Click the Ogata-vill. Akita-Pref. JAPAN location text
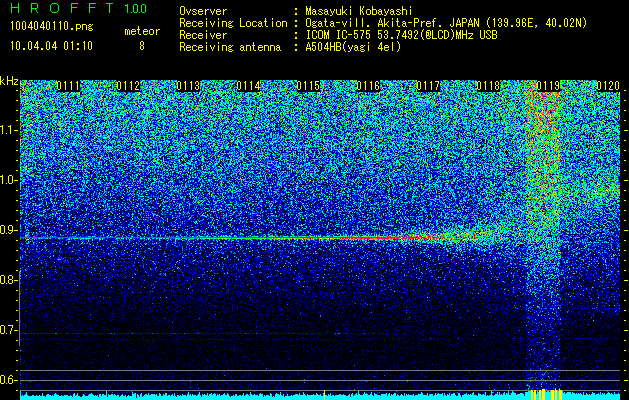The image size is (629, 400). [446, 23]
